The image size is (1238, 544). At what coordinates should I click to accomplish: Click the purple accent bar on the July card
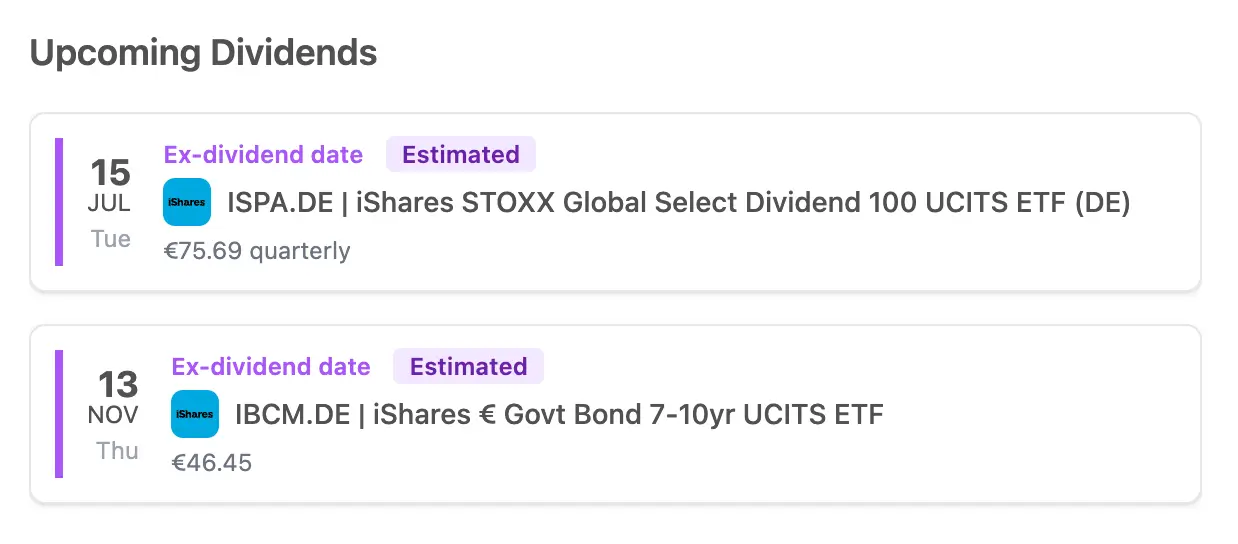pyautogui.click(x=59, y=202)
